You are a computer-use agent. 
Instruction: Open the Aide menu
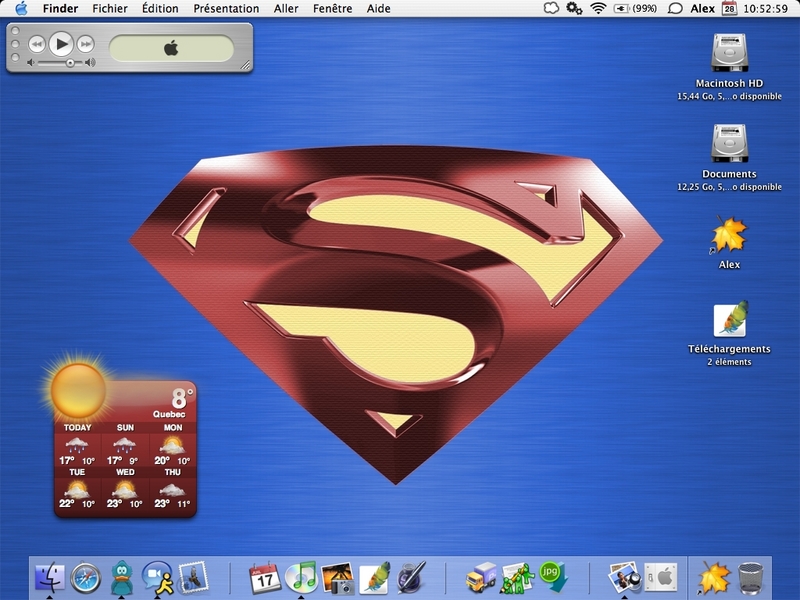(x=379, y=9)
